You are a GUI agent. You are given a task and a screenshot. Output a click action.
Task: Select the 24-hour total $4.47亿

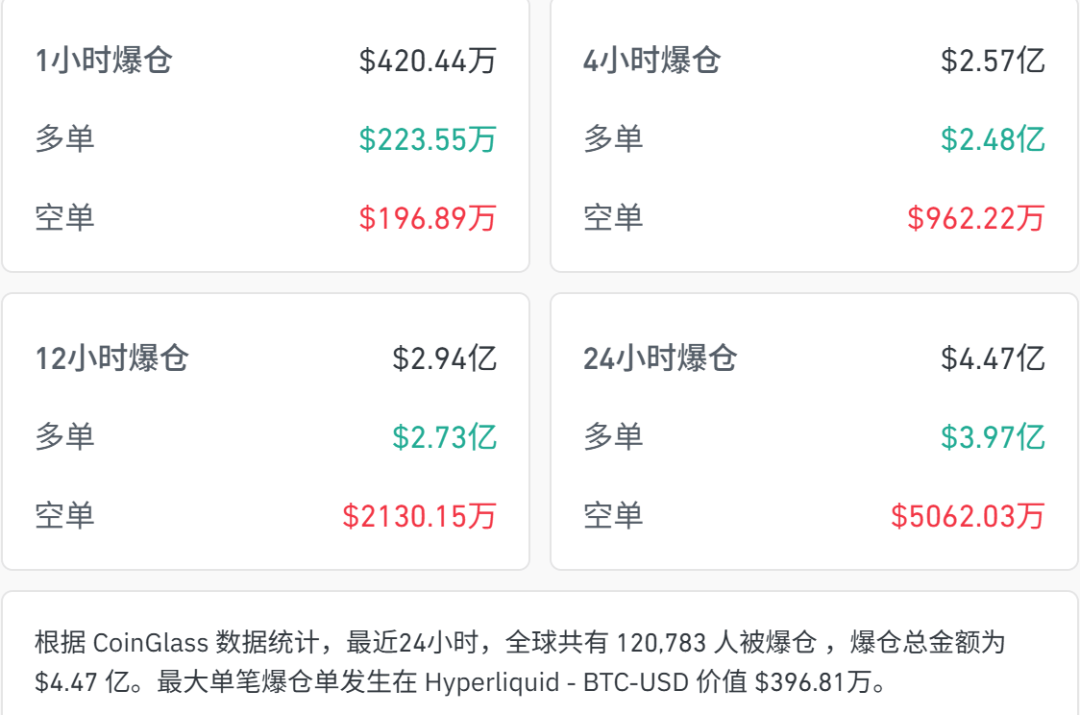pyautogui.click(x=992, y=358)
